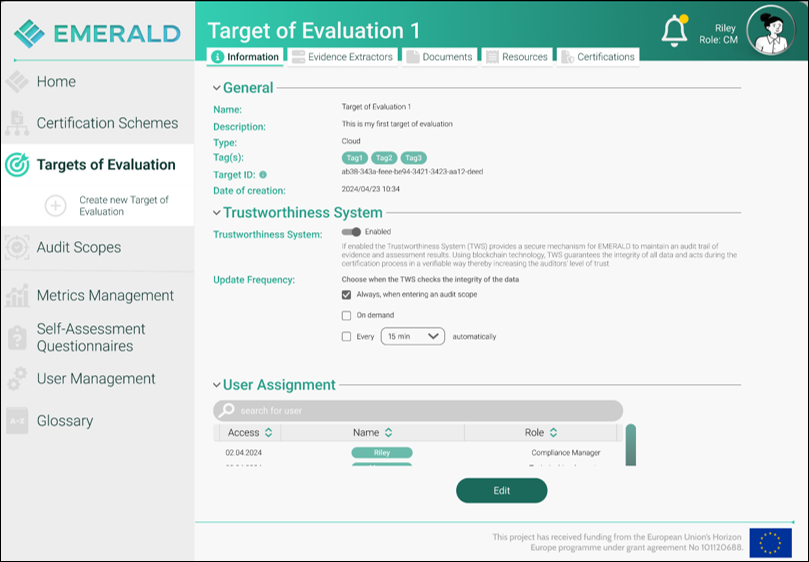This screenshot has width=809, height=562.
Task: Click the Home sidebar icon
Action: coord(17,82)
